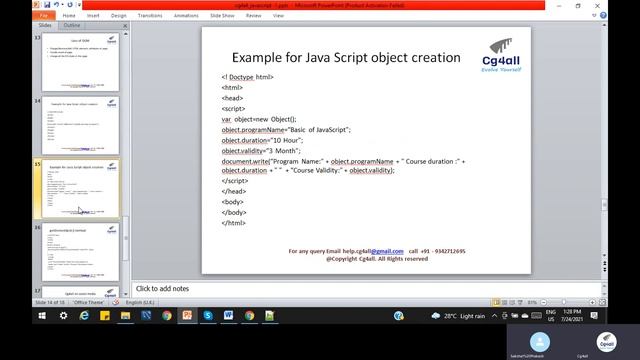Select slide 37 thumbnail
The width and height of the screenshot is (640, 360).
point(80,292)
